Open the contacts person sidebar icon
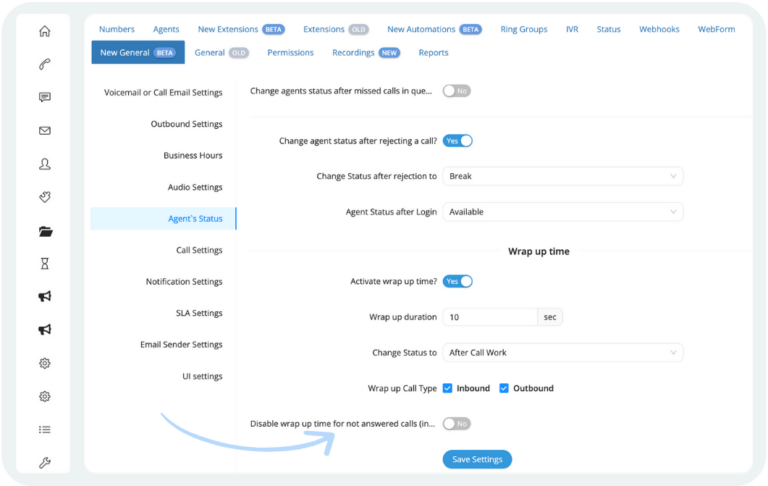 click(45, 164)
